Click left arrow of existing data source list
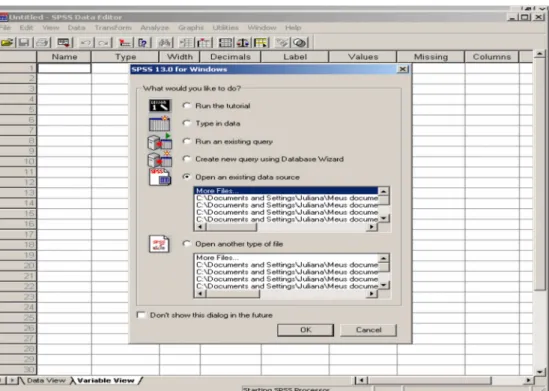Image resolution: width=549 pixels, height=391 pixels. 200,227
